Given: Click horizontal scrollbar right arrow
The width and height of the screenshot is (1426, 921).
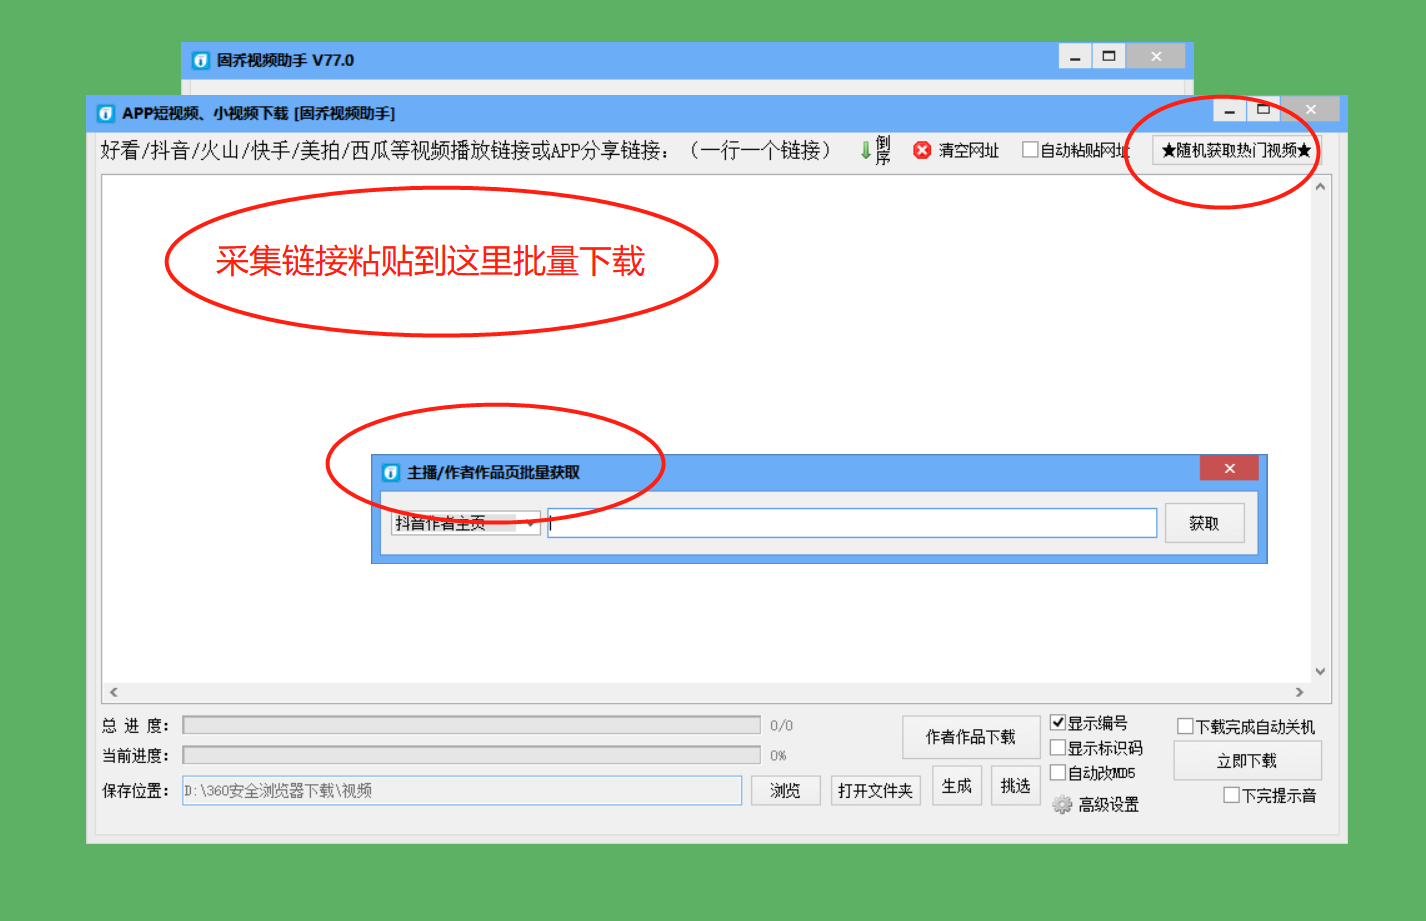Looking at the screenshot, I should pos(1299,692).
